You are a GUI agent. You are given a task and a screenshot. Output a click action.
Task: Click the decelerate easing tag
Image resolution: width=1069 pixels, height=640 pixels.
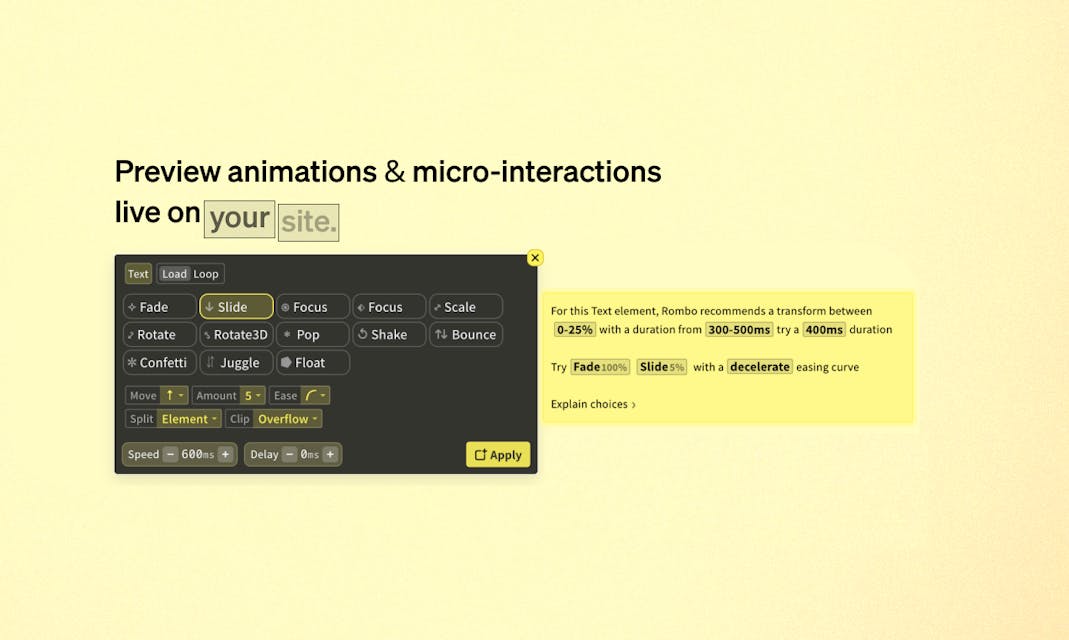click(759, 367)
